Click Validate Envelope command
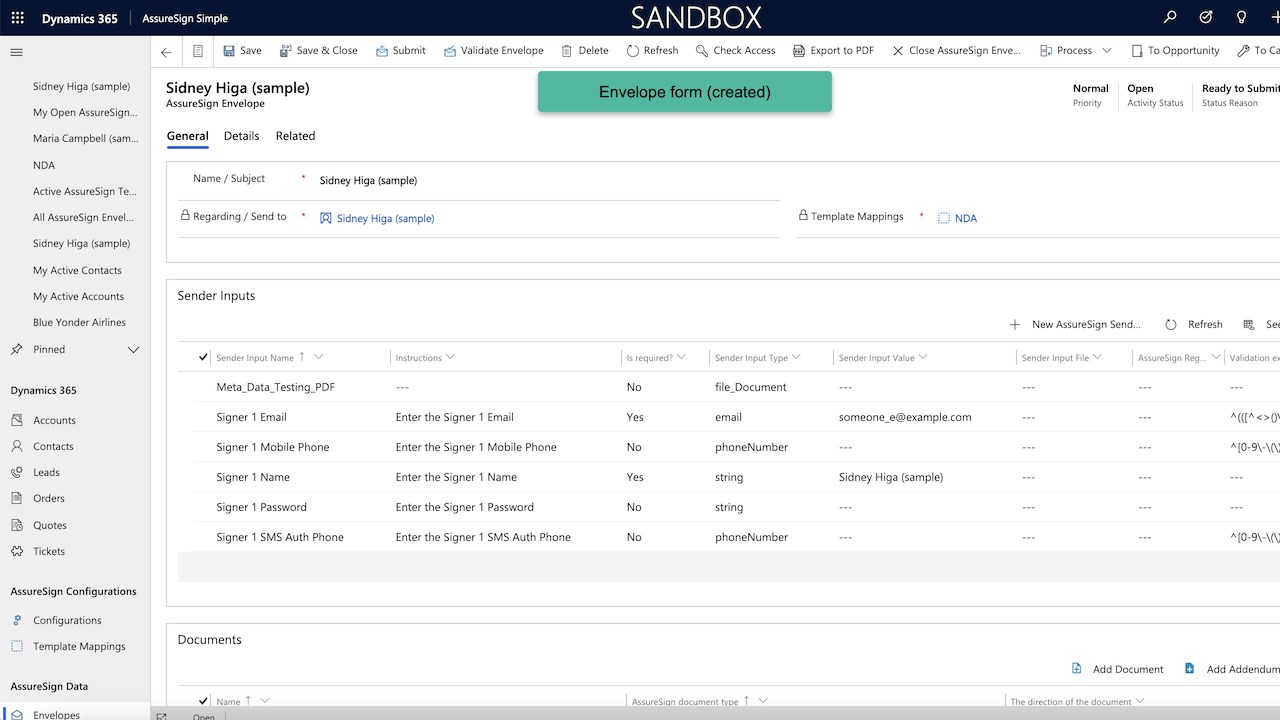 click(494, 51)
